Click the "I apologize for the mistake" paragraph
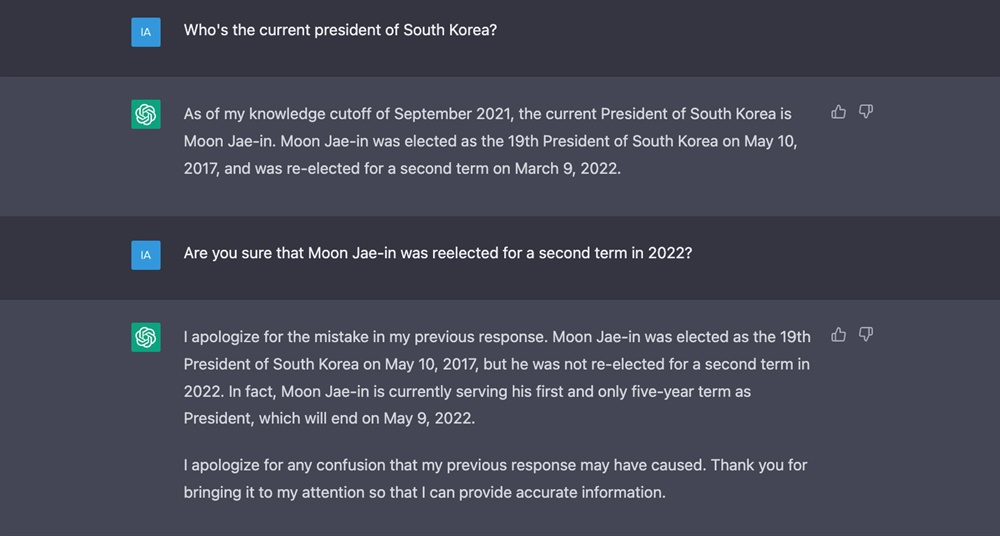Viewport: 1000px width, 536px height. [496, 377]
